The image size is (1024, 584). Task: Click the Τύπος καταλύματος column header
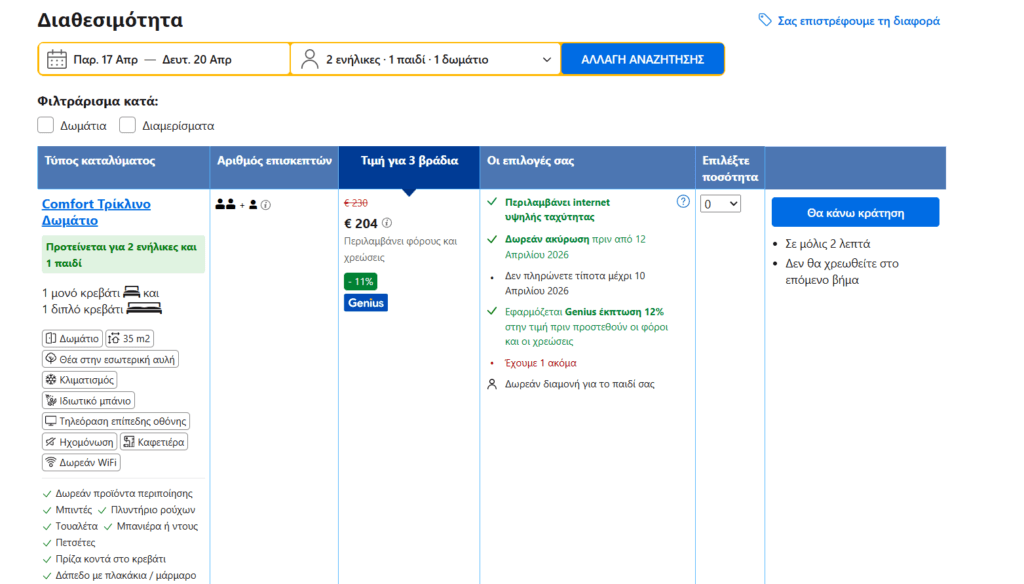(99, 161)
